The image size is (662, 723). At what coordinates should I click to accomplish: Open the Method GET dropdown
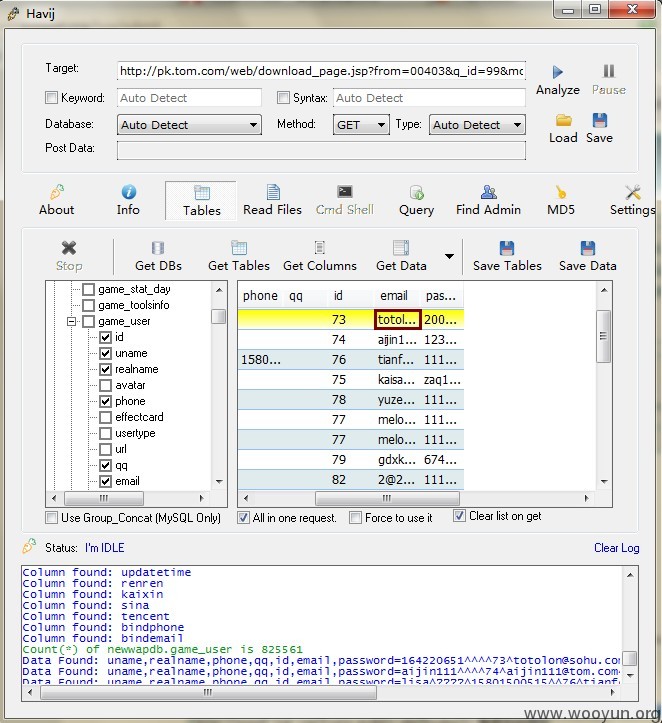(x=361, y=125)
